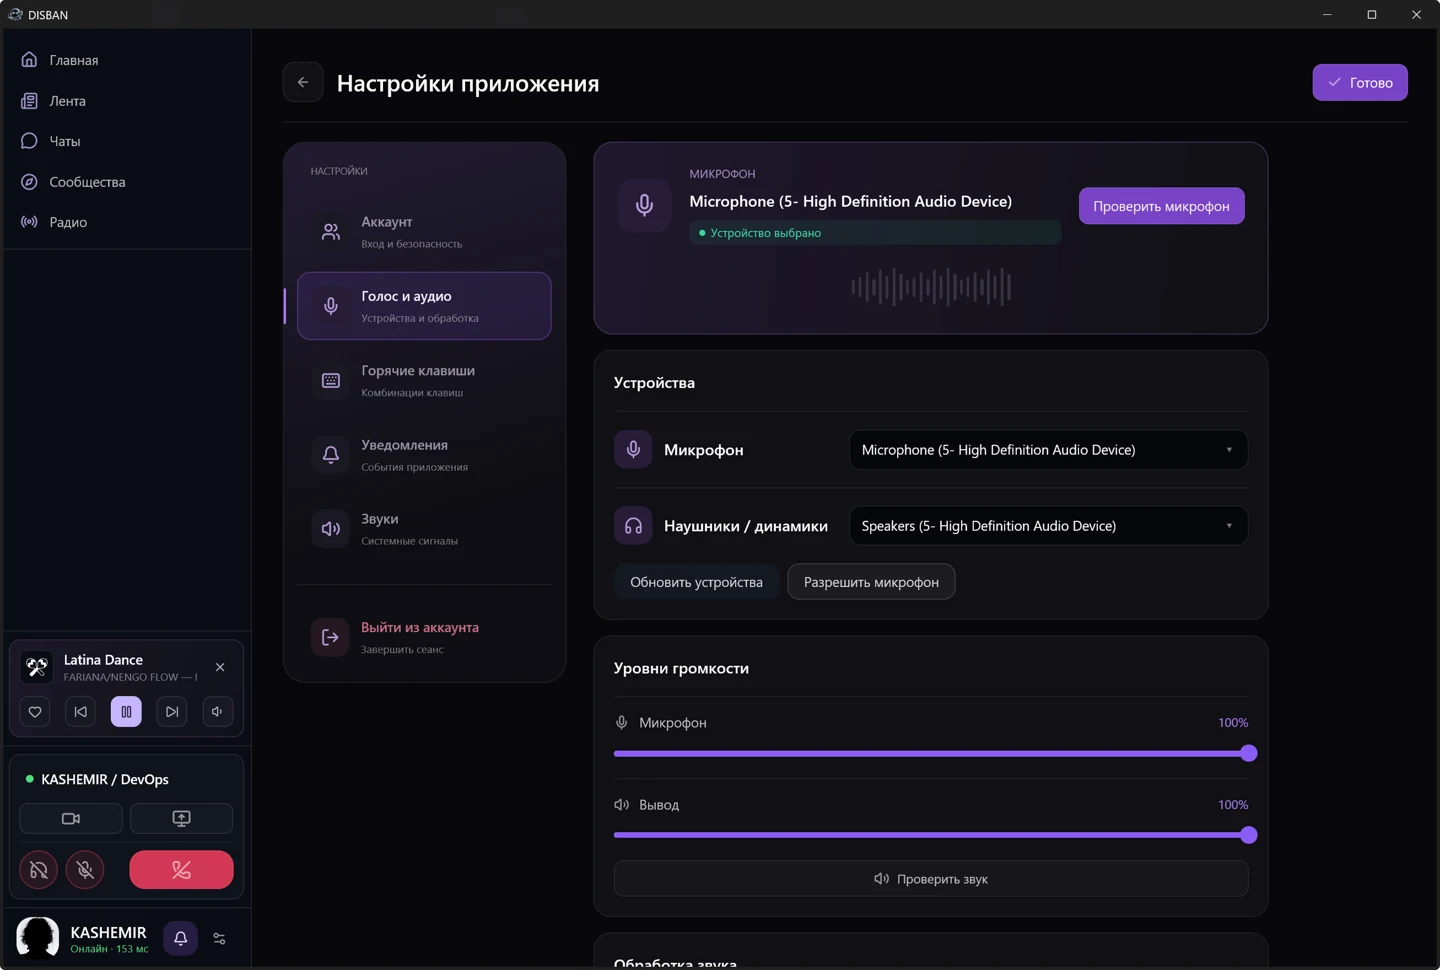Image resolution: width=1440 pixels, height=970 pixels.
Task: Click Выйти из аккаунта
Action: point(424,637)
